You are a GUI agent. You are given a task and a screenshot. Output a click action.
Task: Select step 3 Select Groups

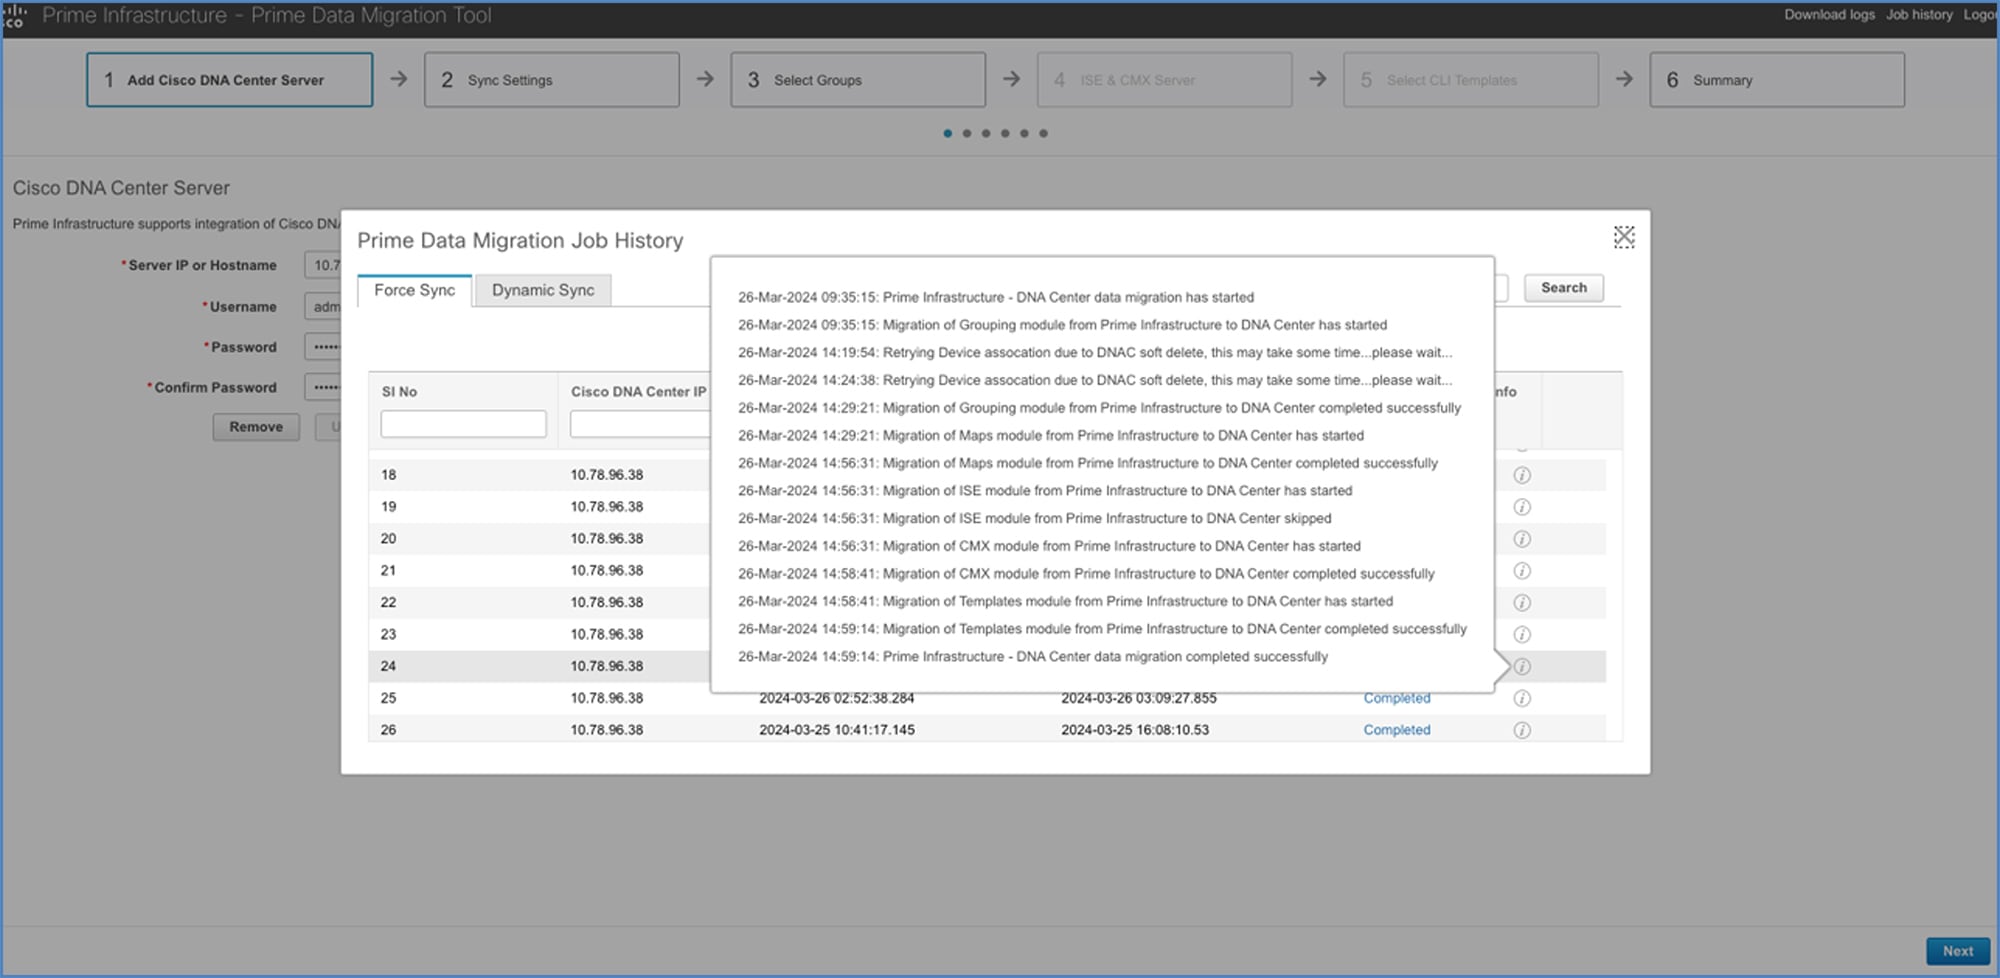(x=858, y=80)
